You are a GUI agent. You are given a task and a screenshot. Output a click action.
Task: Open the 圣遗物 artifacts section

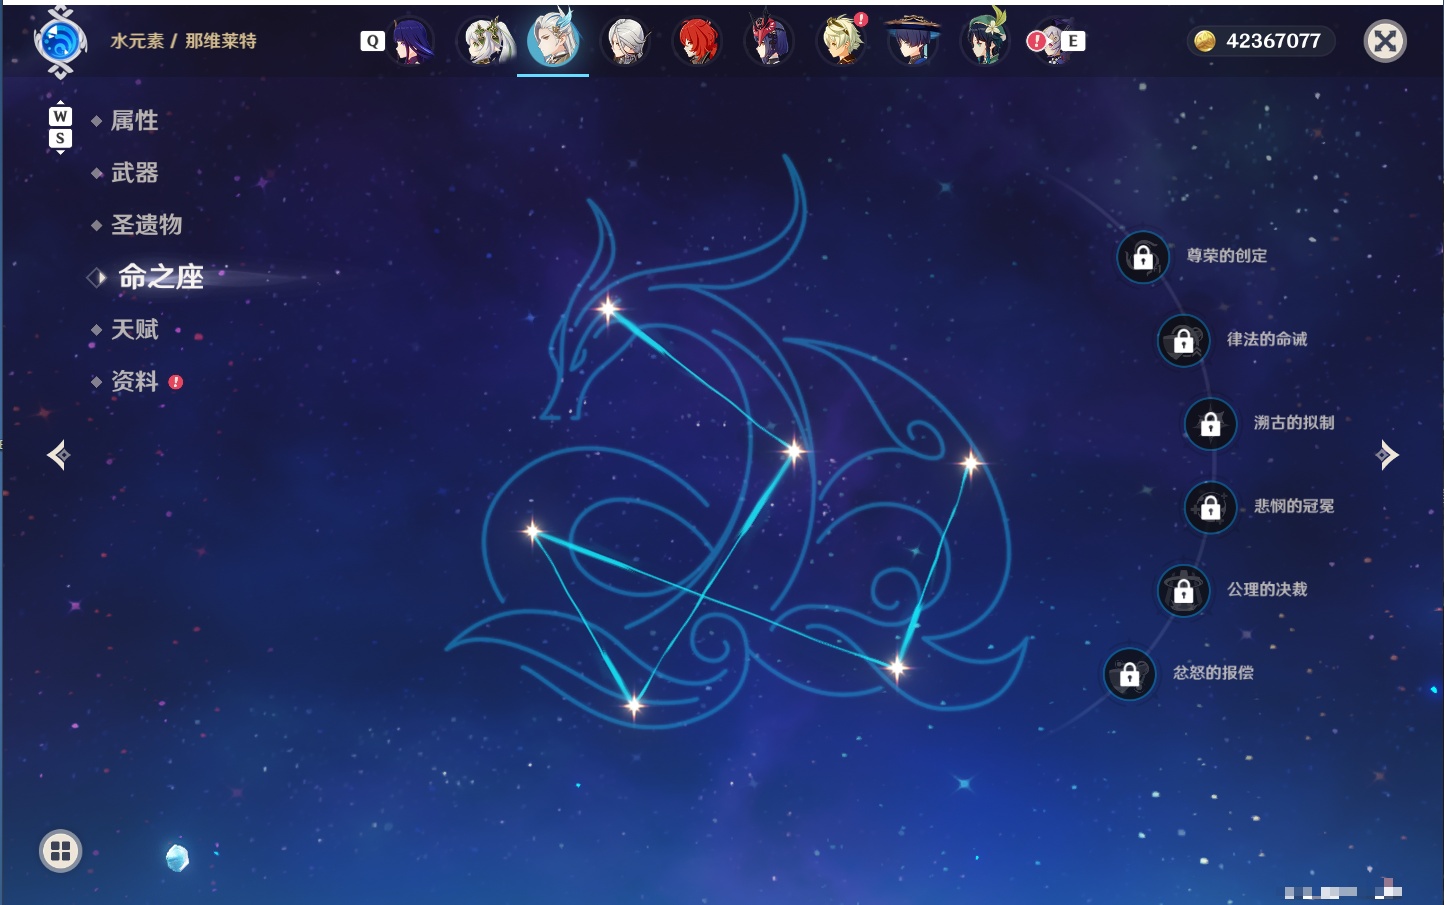click(146, 225)
